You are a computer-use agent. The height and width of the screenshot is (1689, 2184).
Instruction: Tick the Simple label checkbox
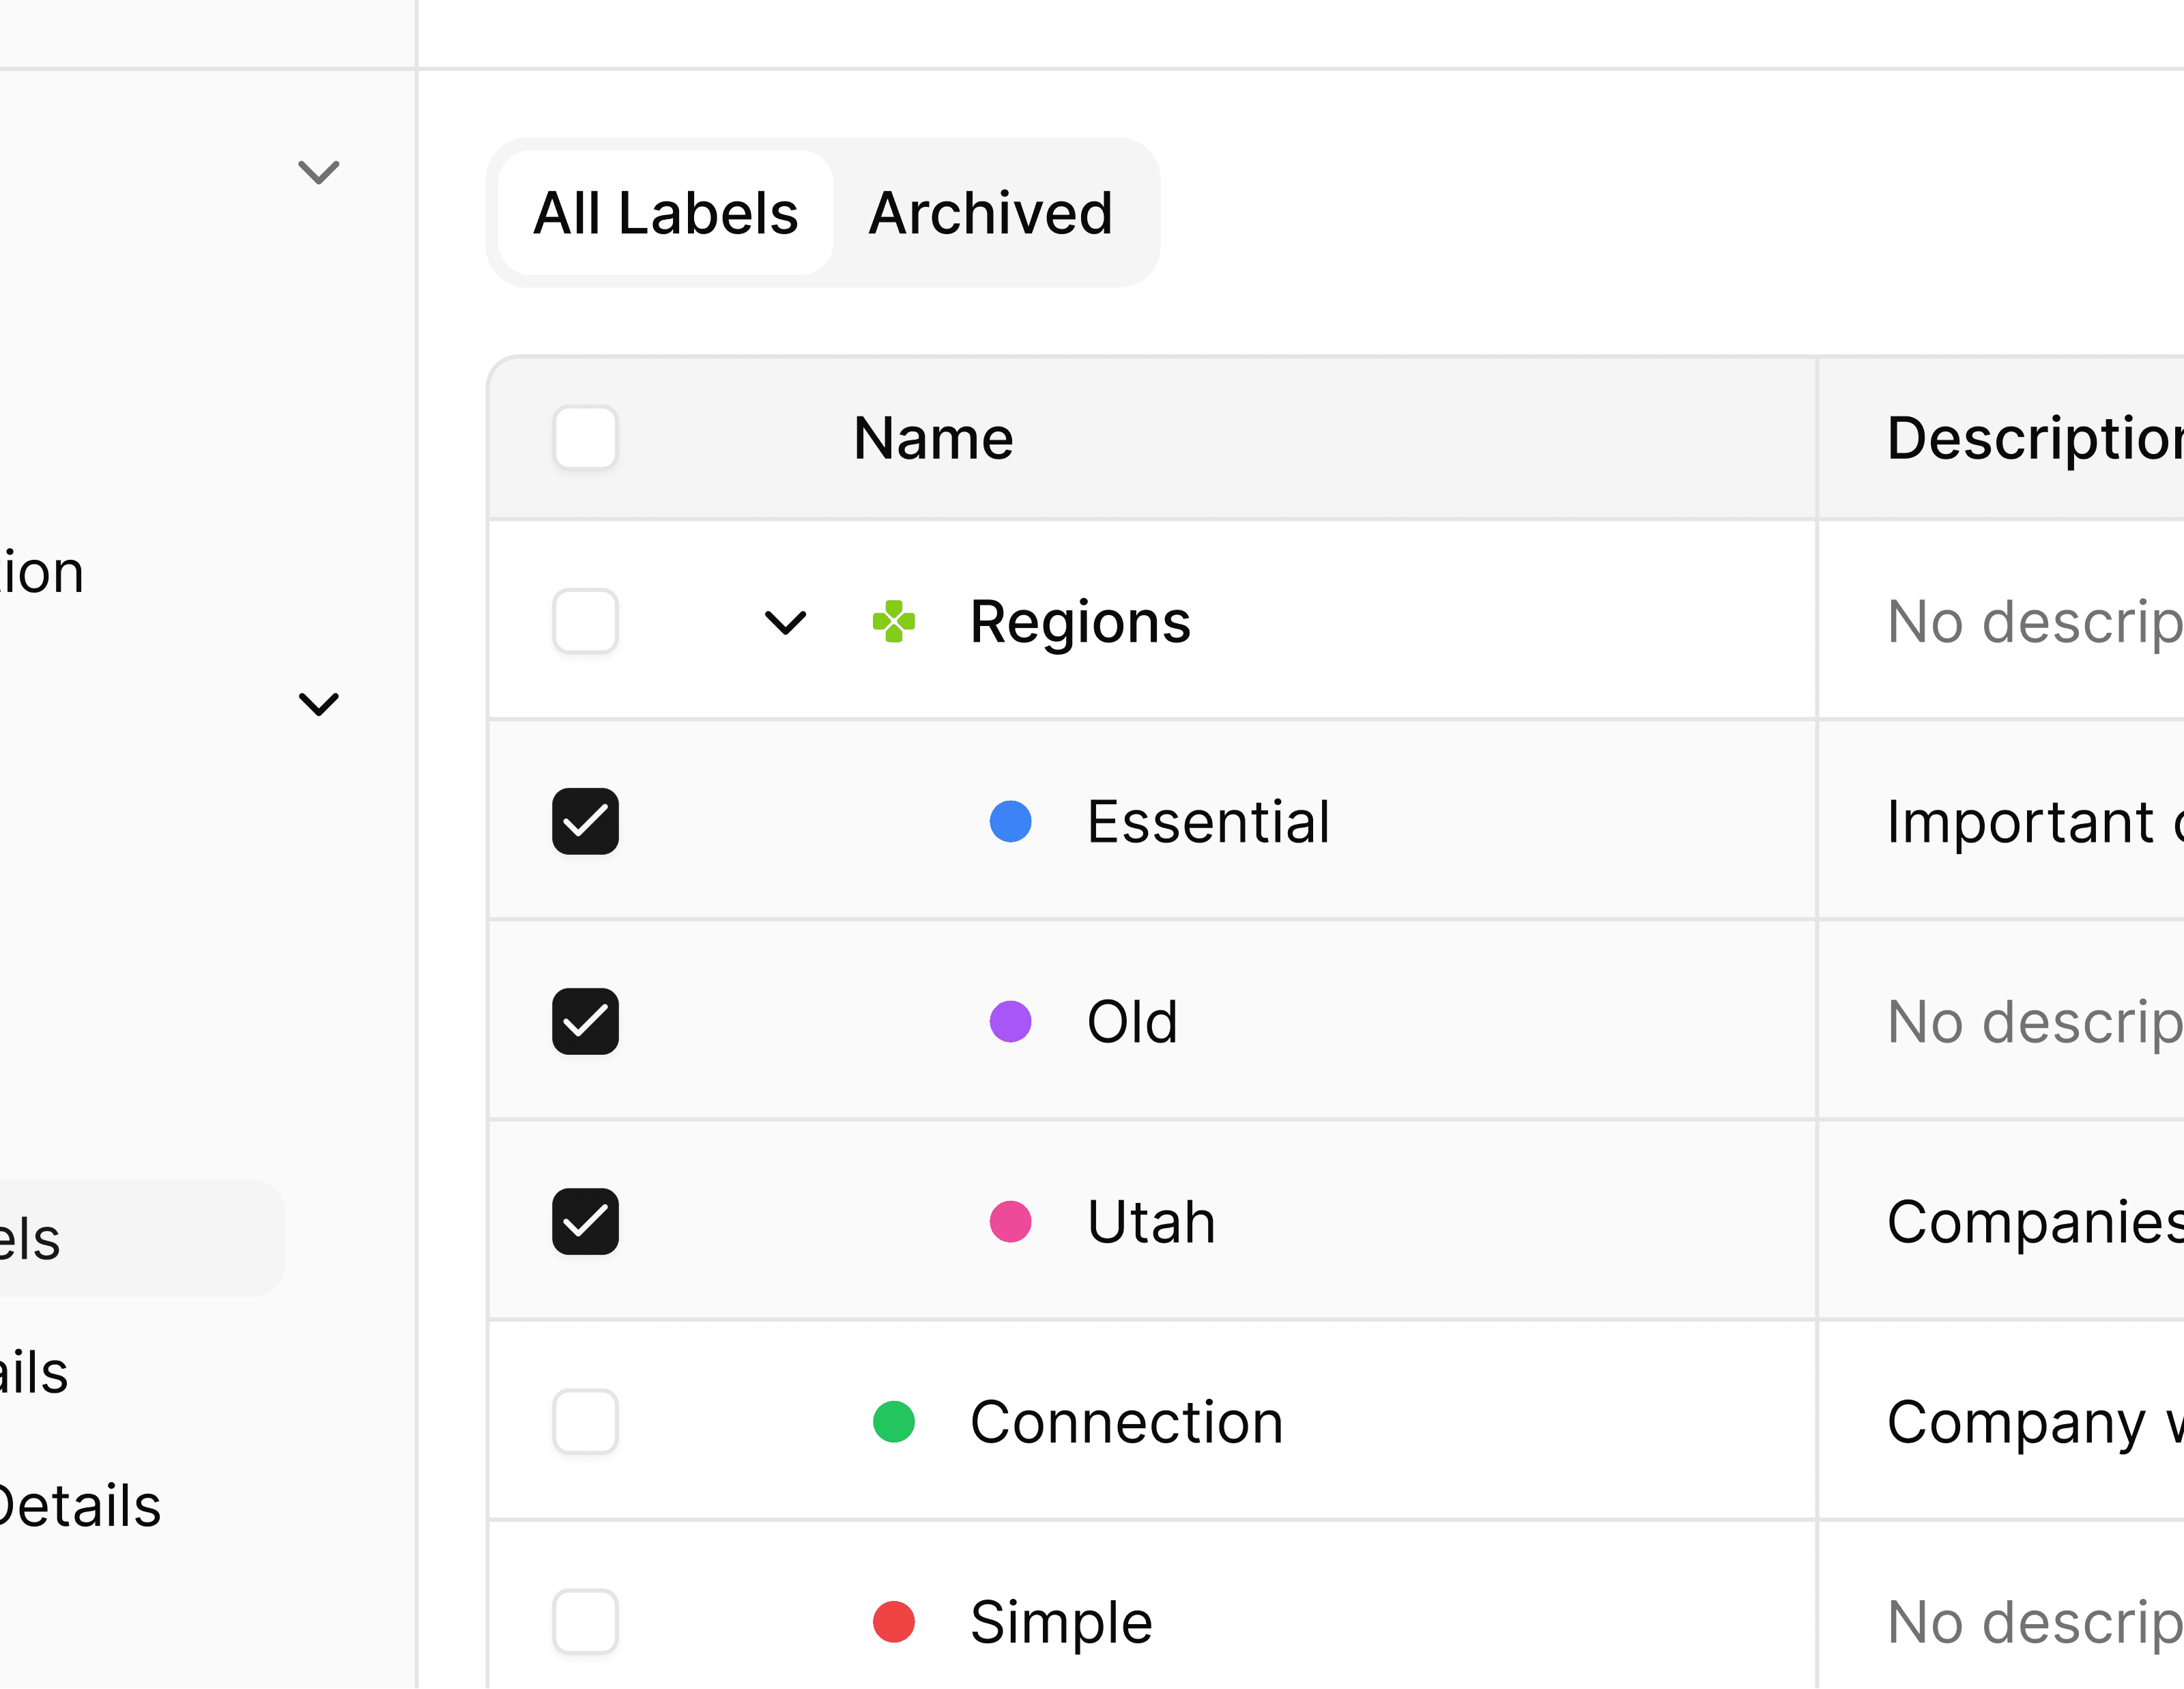(x=585, y=1621)
